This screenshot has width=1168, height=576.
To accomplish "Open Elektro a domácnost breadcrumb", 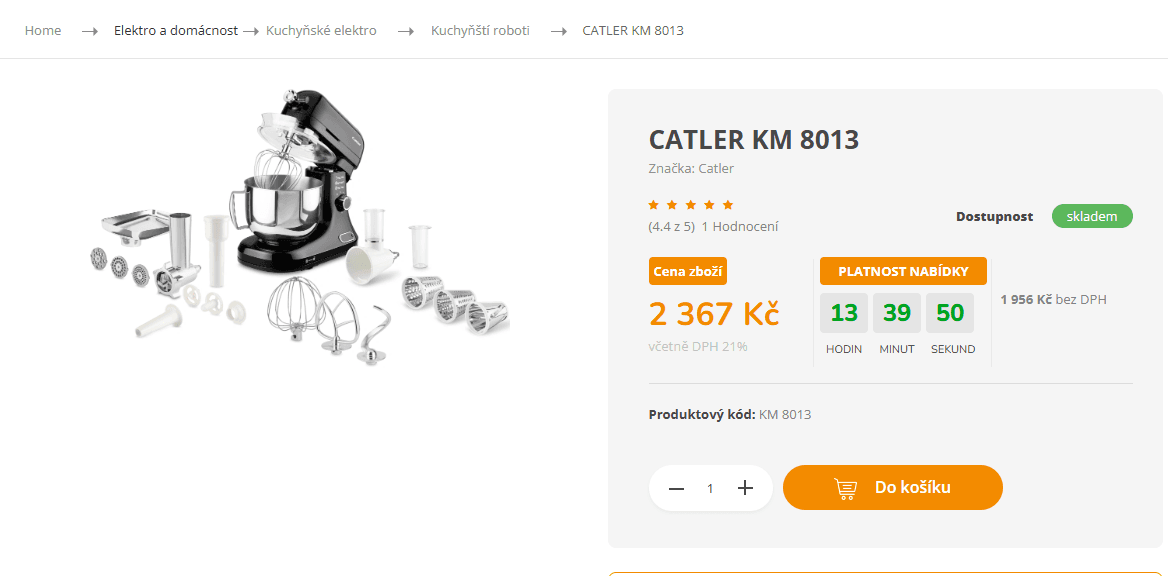I will click(x=176, y=31).
